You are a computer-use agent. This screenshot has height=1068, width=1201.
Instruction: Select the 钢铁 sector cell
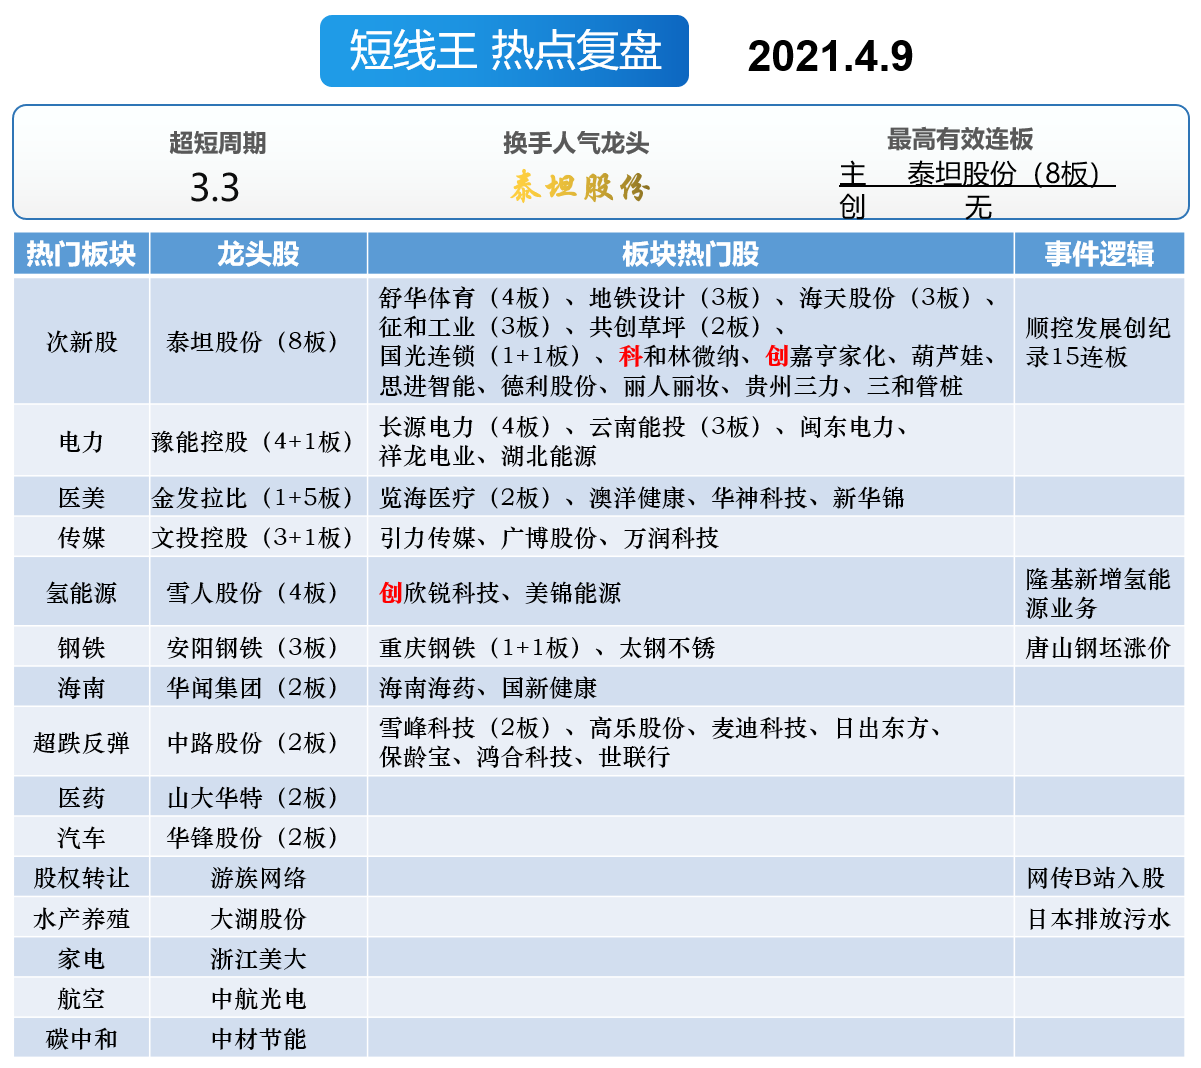pyautogui.click(x=81, y=648)
